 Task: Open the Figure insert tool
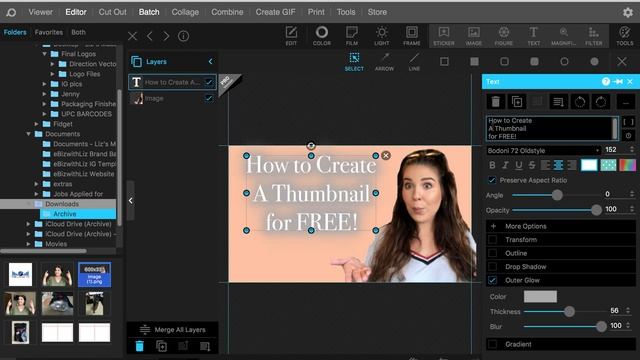click(504, 36)
